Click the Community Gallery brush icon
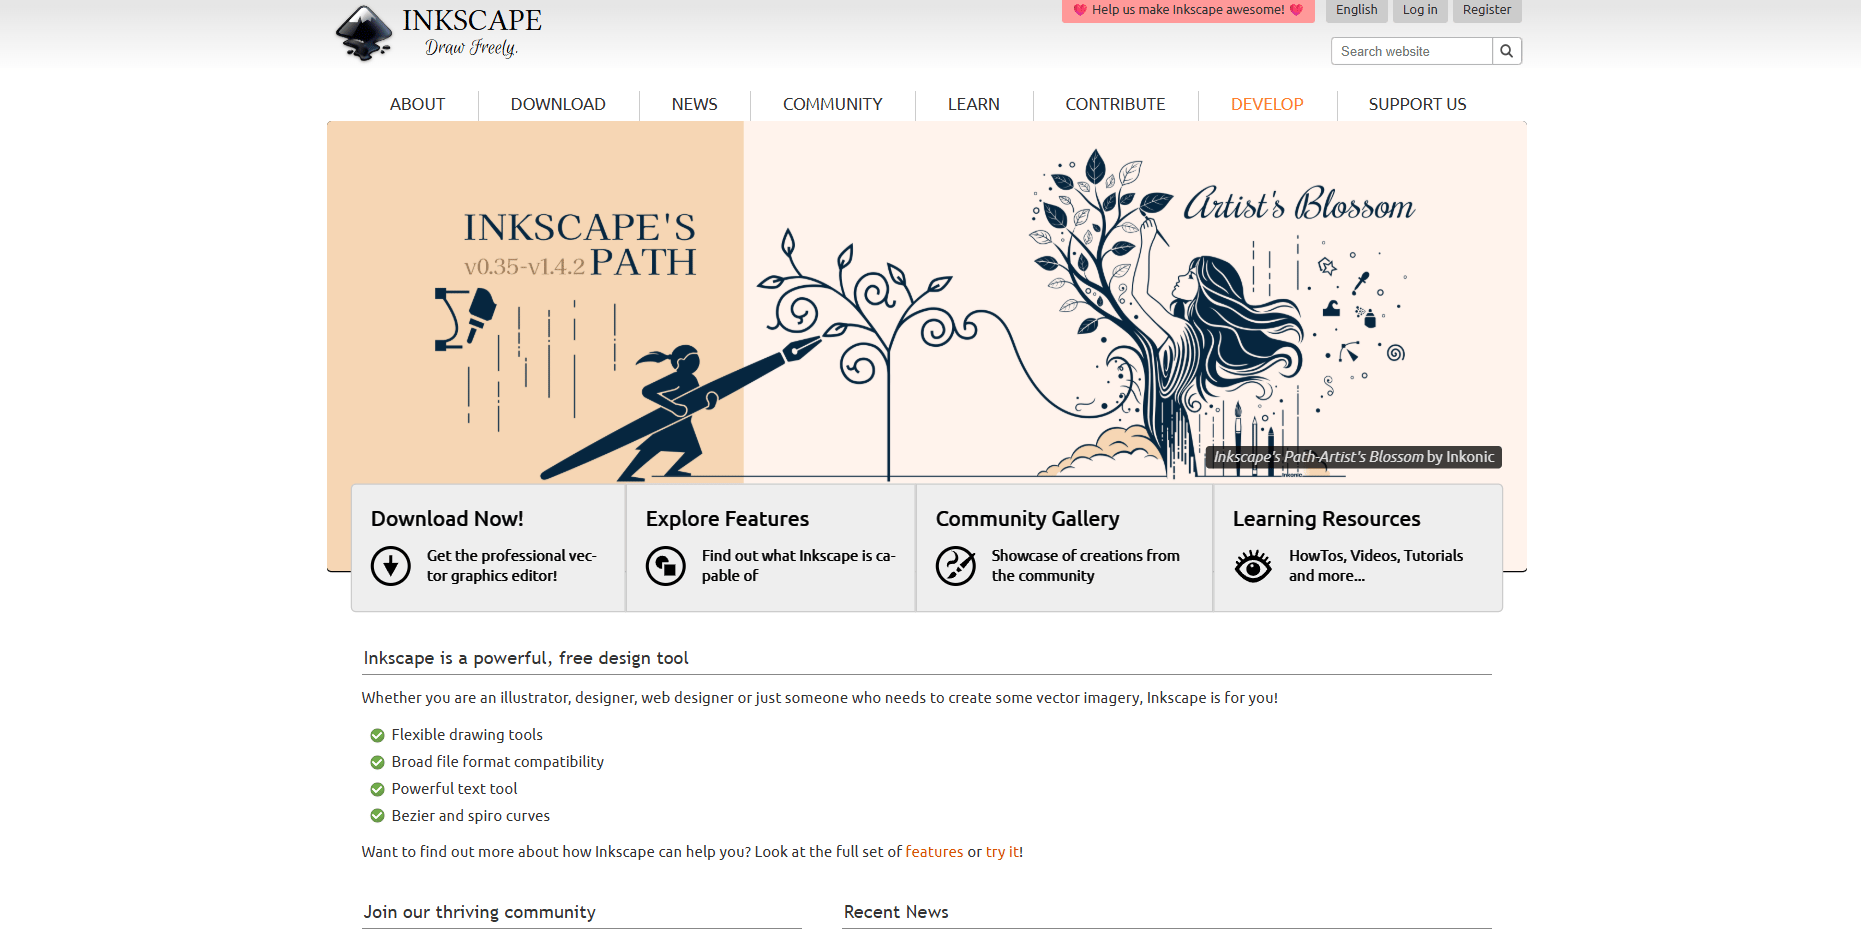This screenshot has width=1861, height=929. click(956, 566)
